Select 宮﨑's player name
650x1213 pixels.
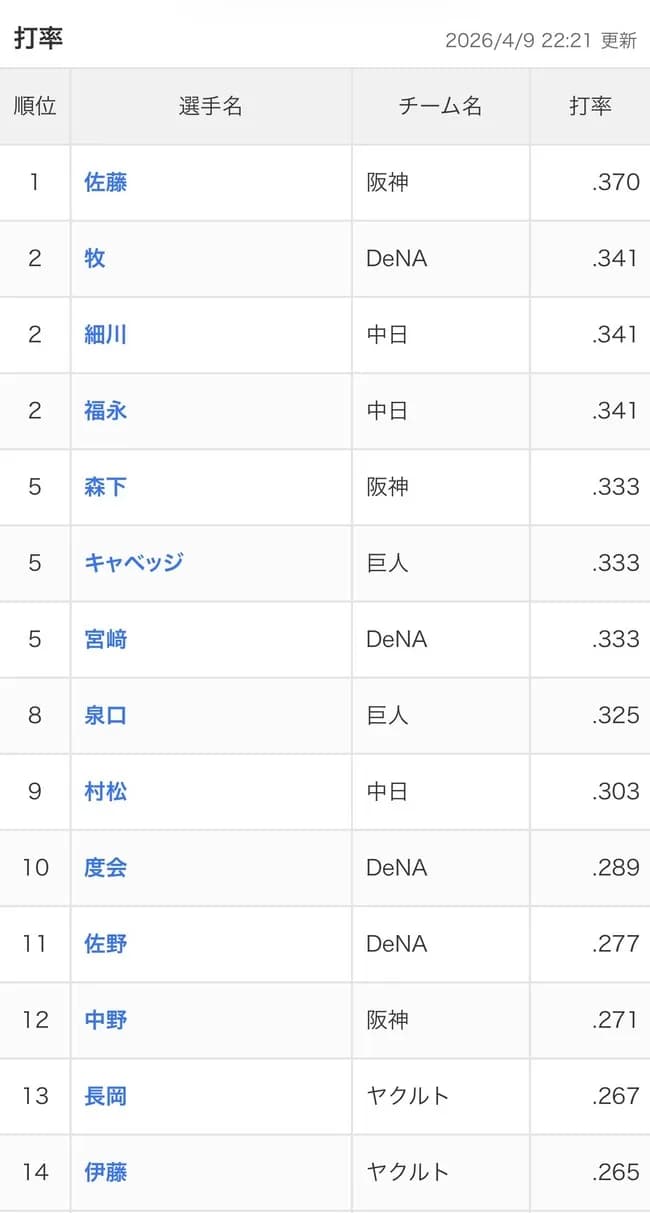pyautogui.click(x=106, y=640)
